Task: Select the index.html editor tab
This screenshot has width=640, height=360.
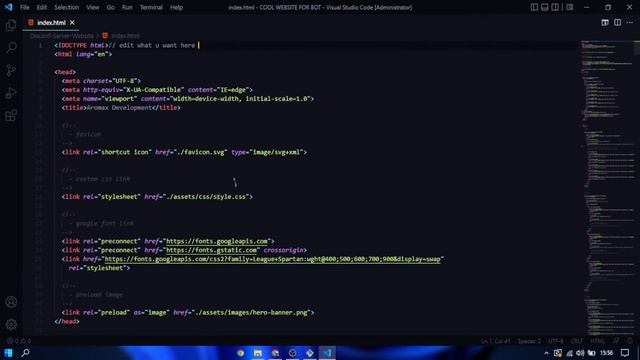Action: (x=51, y=23)
